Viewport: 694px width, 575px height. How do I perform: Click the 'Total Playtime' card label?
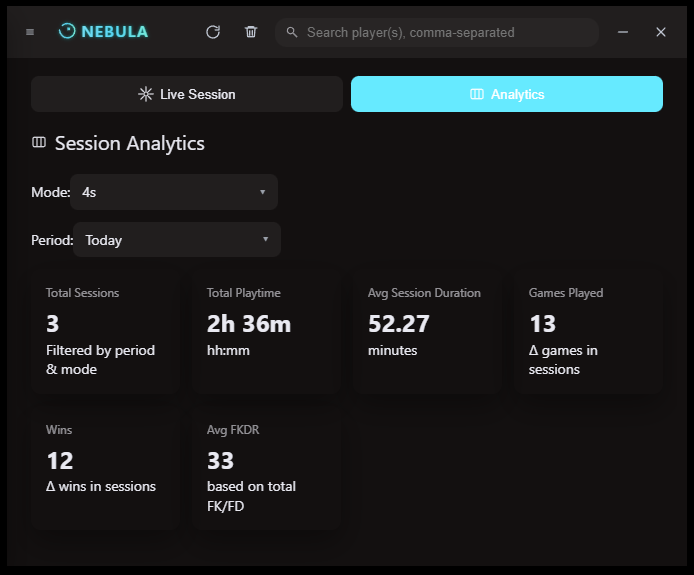pyautogui.click(x=243, y=293)
